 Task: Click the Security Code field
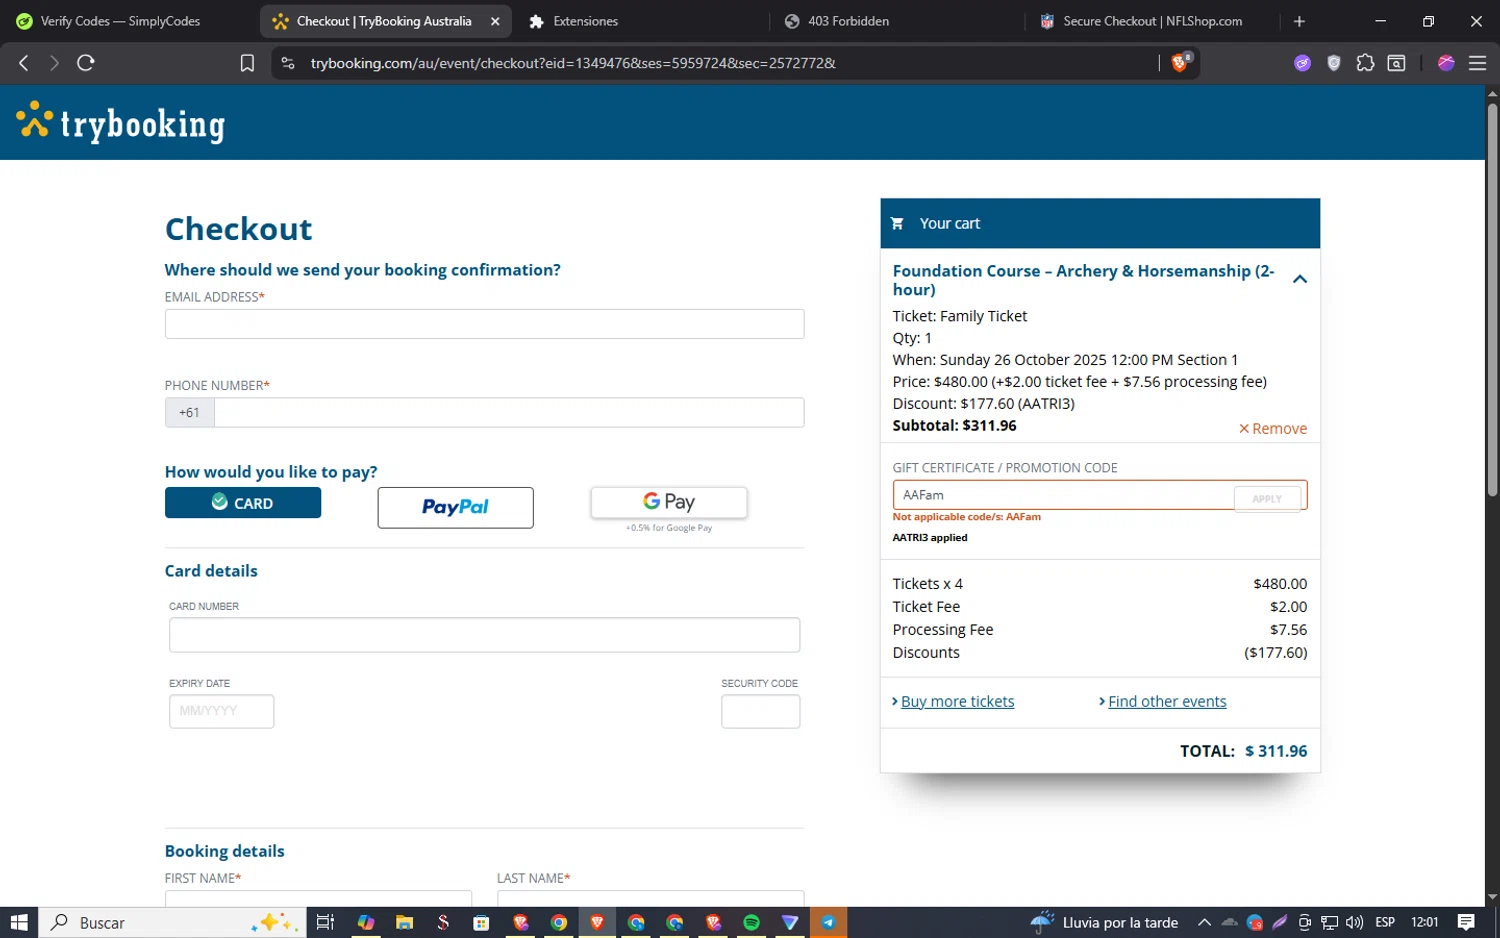coord(760,711)
